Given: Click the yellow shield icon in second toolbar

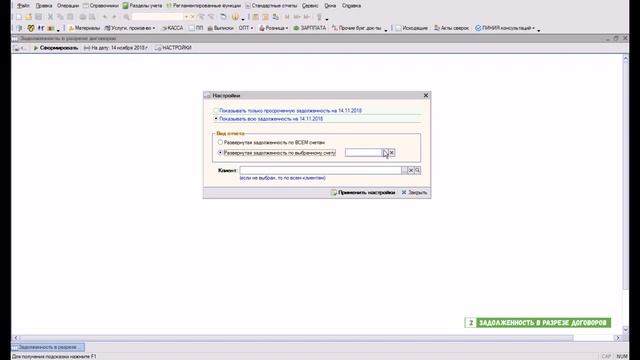Looking at the screenshot, I should (31, 28).
